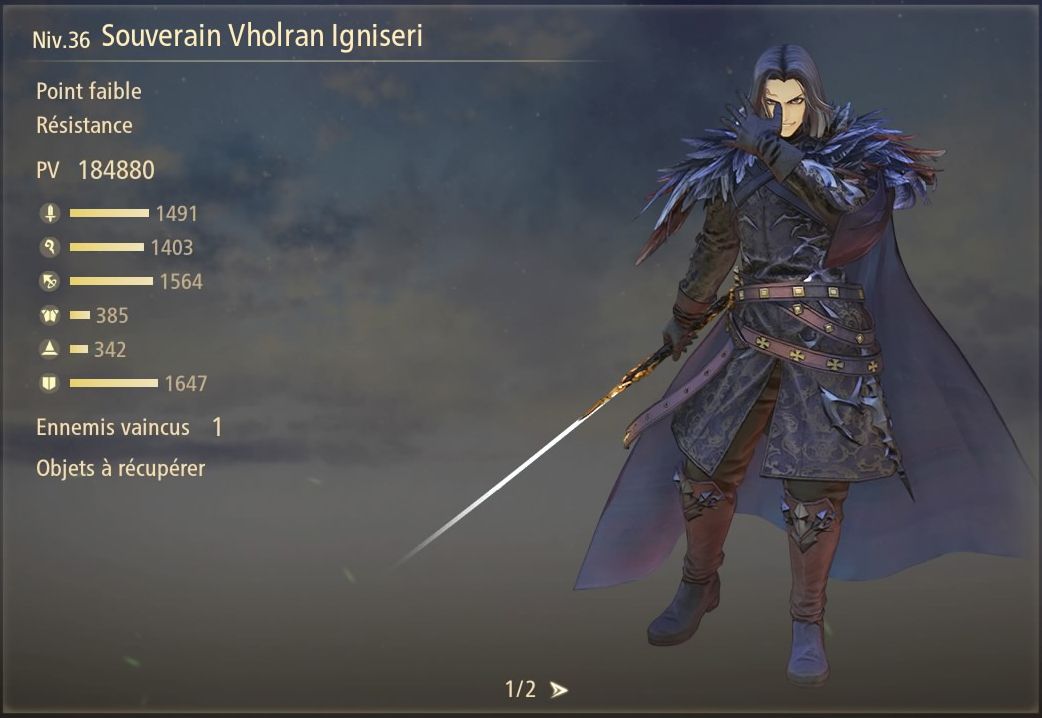The image size is (1042, 718).
Task: Click the 1491 attack stat bar
Action: [x=109, y=213]
